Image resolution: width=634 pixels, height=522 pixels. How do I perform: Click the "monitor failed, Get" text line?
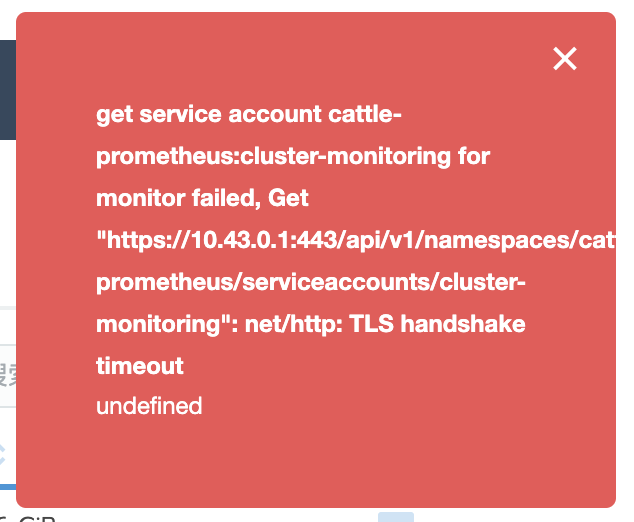pyautogui.click(x=203, y=199)
